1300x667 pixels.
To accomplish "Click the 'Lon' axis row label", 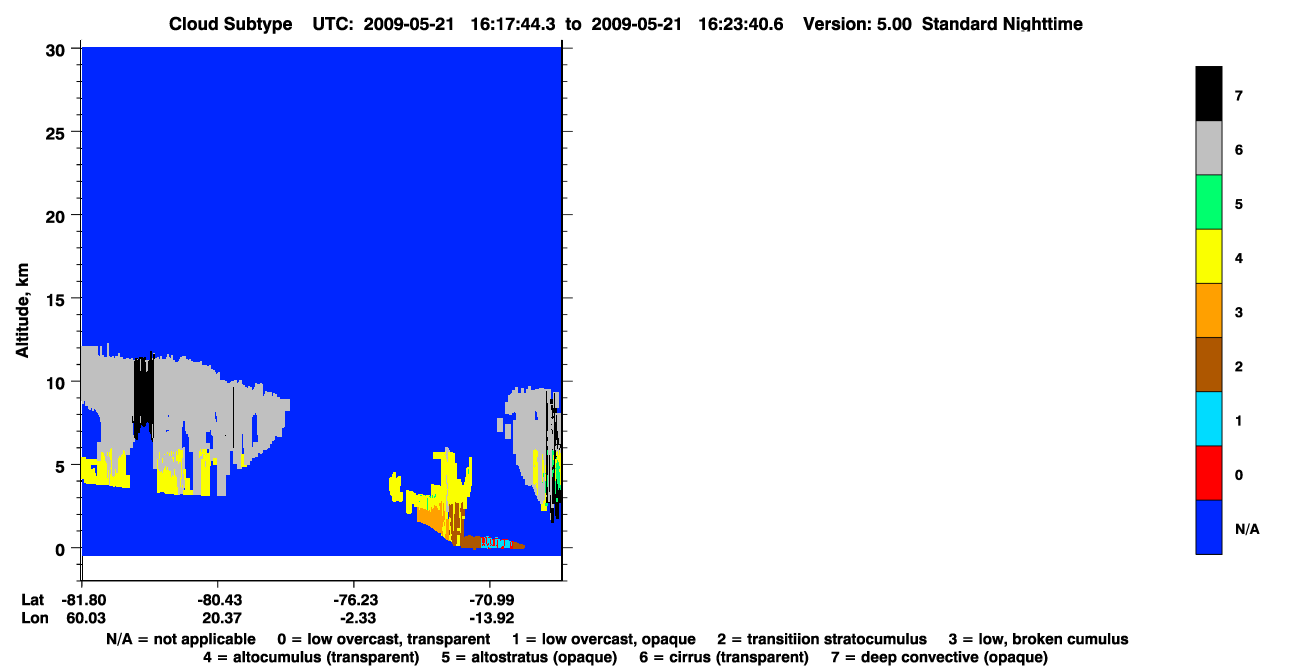I will [33, 618].
